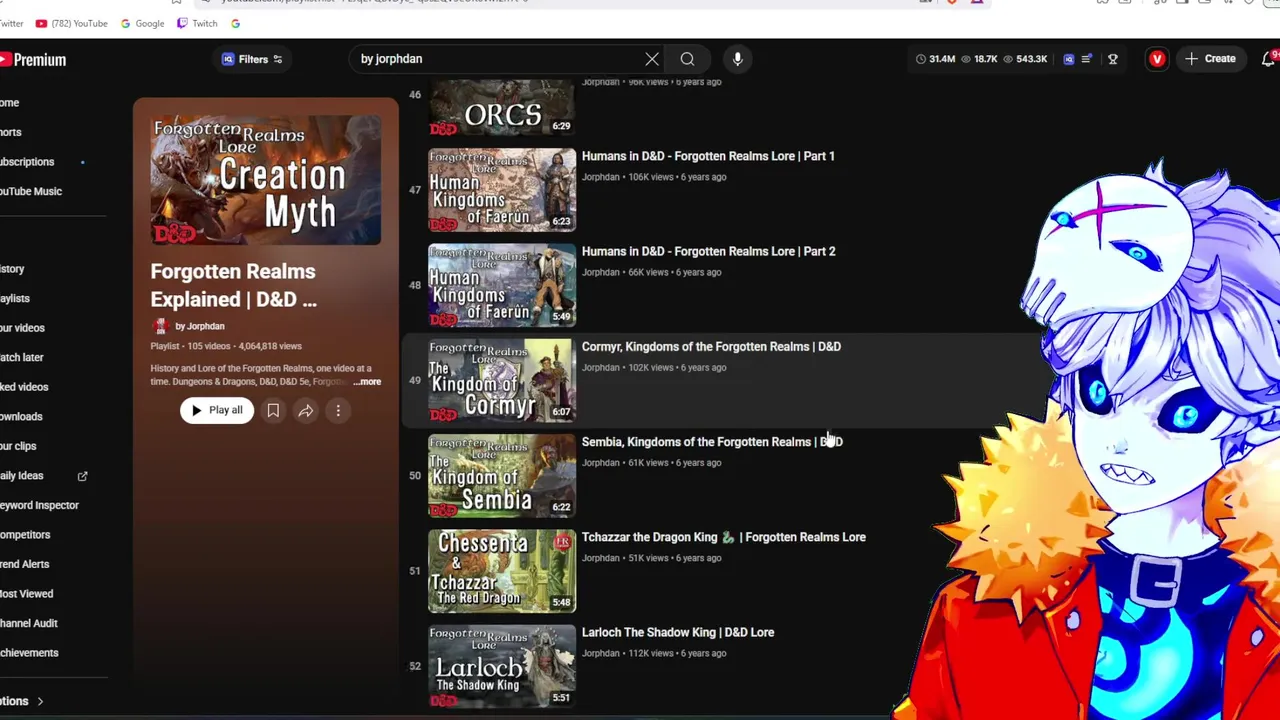Open the (782) YouTube bookmark
Screen dimensions: 1280x720
coord(71,23)
